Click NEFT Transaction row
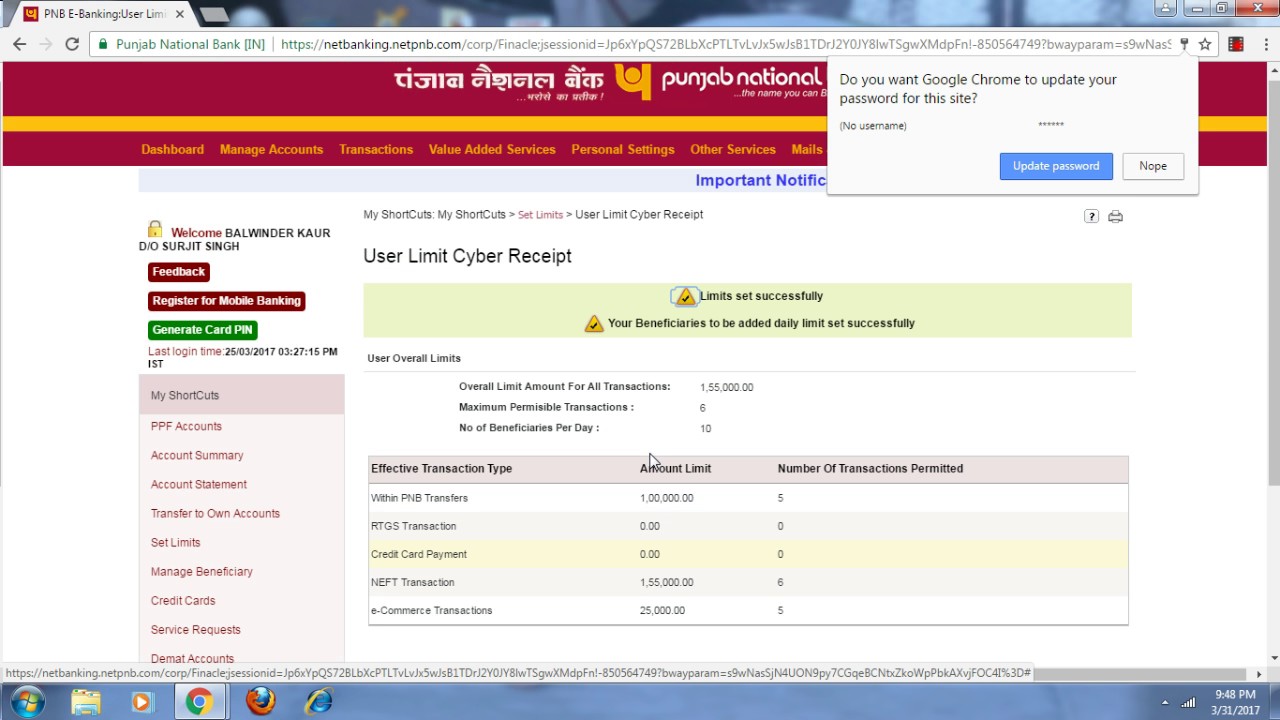 pyautogui.click(x=748, y=582)
